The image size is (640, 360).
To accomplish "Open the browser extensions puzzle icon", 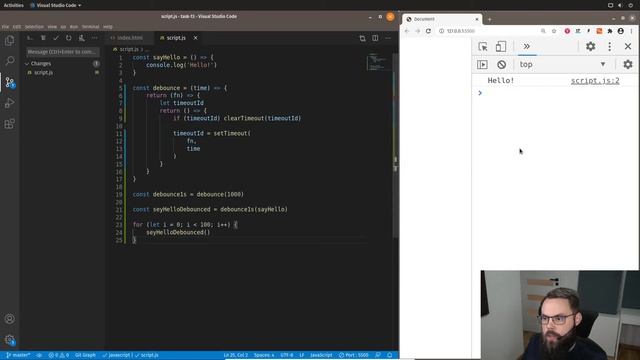I will click(x=610, y=31).
